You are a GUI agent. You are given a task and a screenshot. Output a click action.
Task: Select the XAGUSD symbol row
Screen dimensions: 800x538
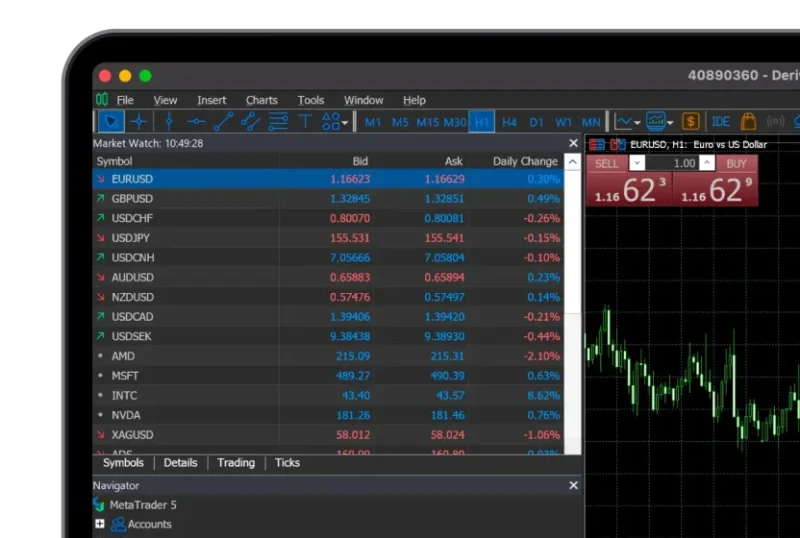[x=328, y=435]
